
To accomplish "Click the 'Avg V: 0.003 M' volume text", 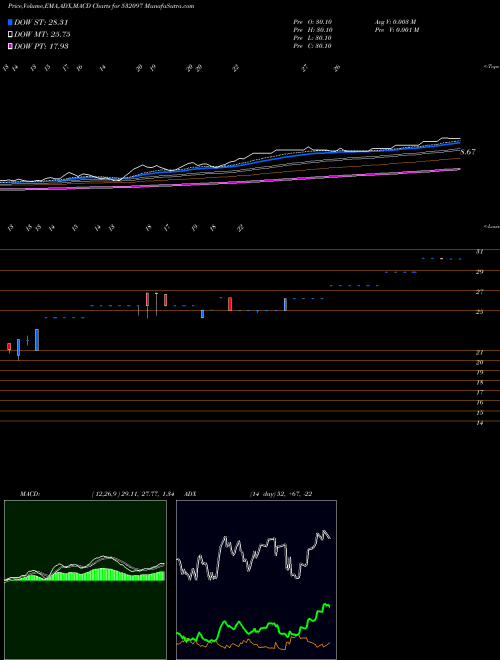I will click(x=396, y=22).
